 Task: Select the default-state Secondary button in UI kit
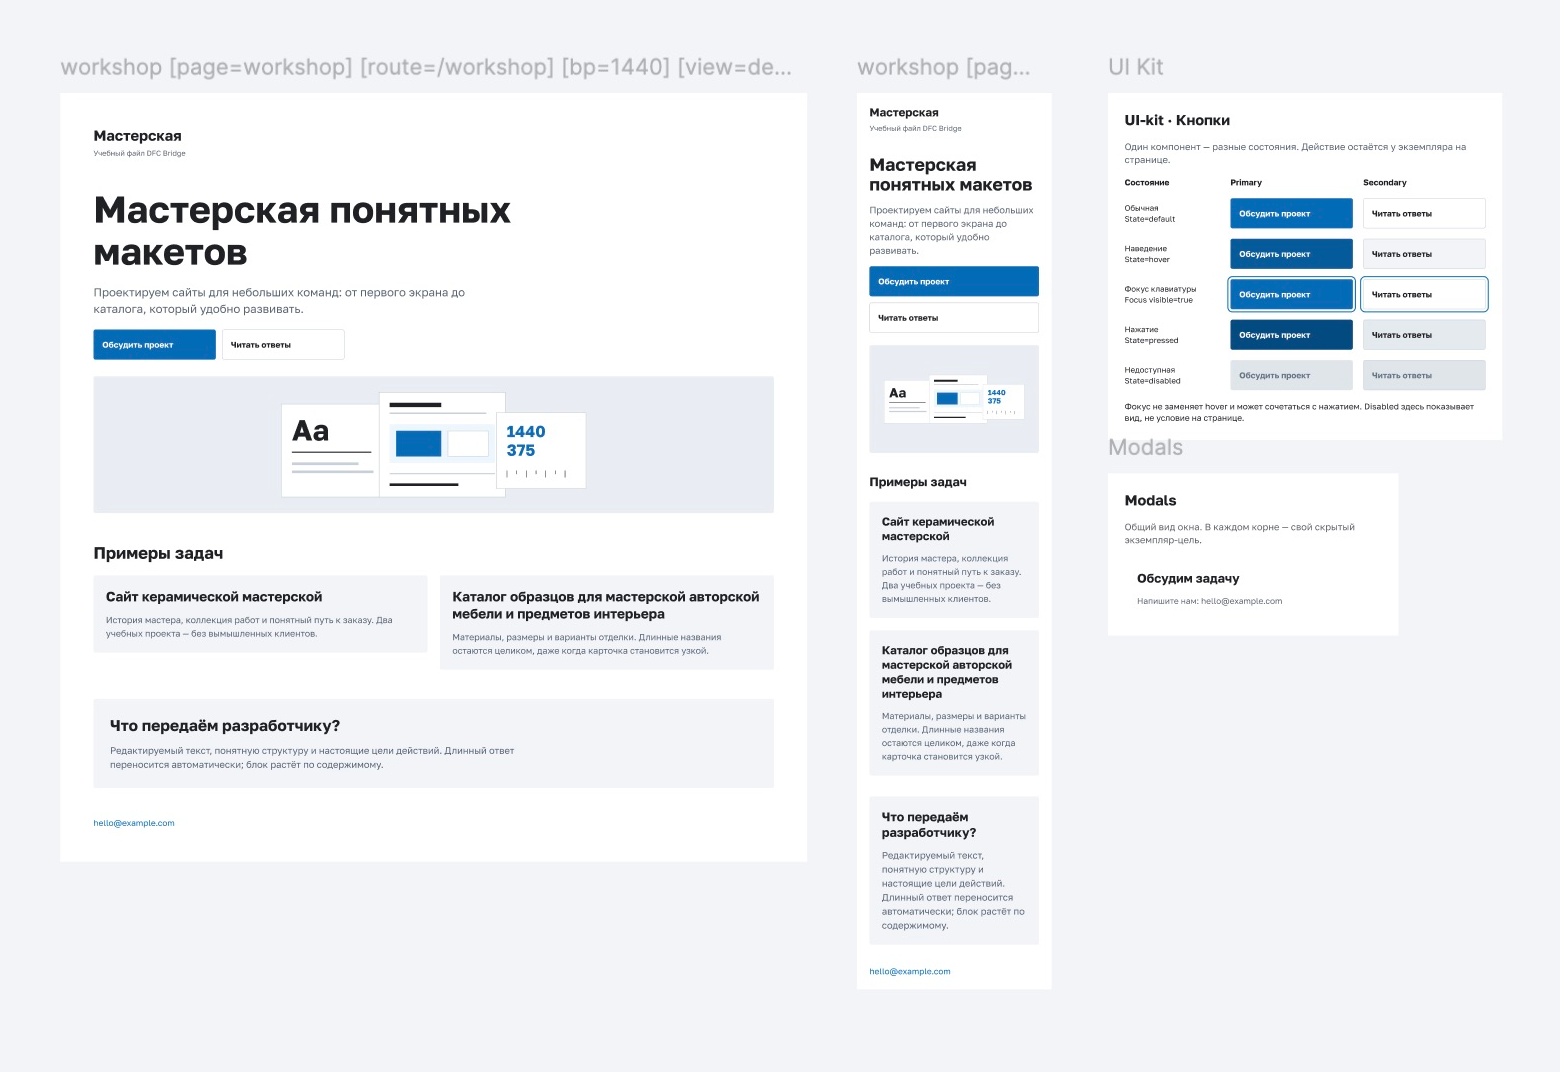pos(1424,214)
